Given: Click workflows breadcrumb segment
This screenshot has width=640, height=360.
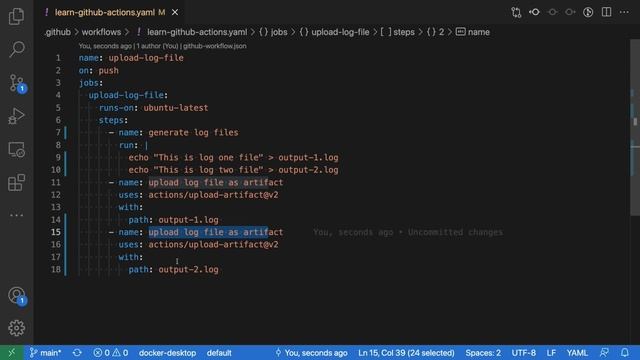Looking at the screenshot, I should click(x=101, y=32).
